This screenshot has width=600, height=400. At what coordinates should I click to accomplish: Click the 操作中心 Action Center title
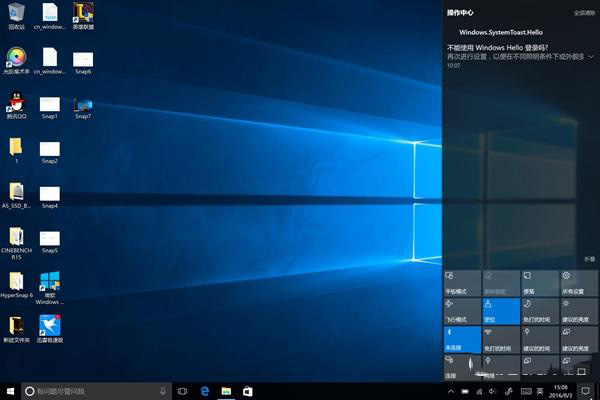[460, 13]
